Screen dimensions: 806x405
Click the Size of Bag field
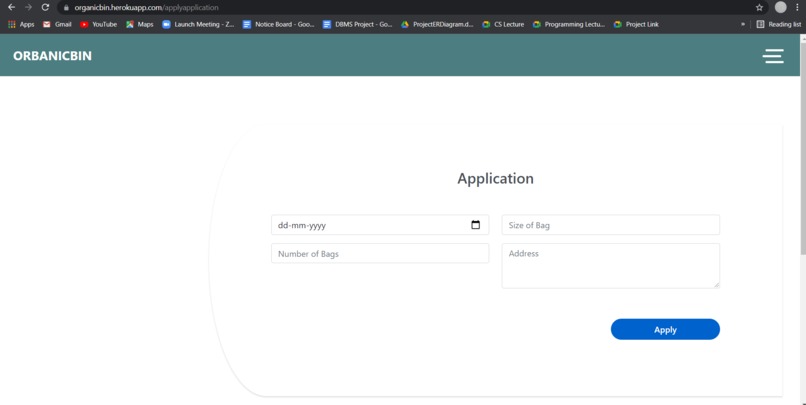[x=611, y=225]
